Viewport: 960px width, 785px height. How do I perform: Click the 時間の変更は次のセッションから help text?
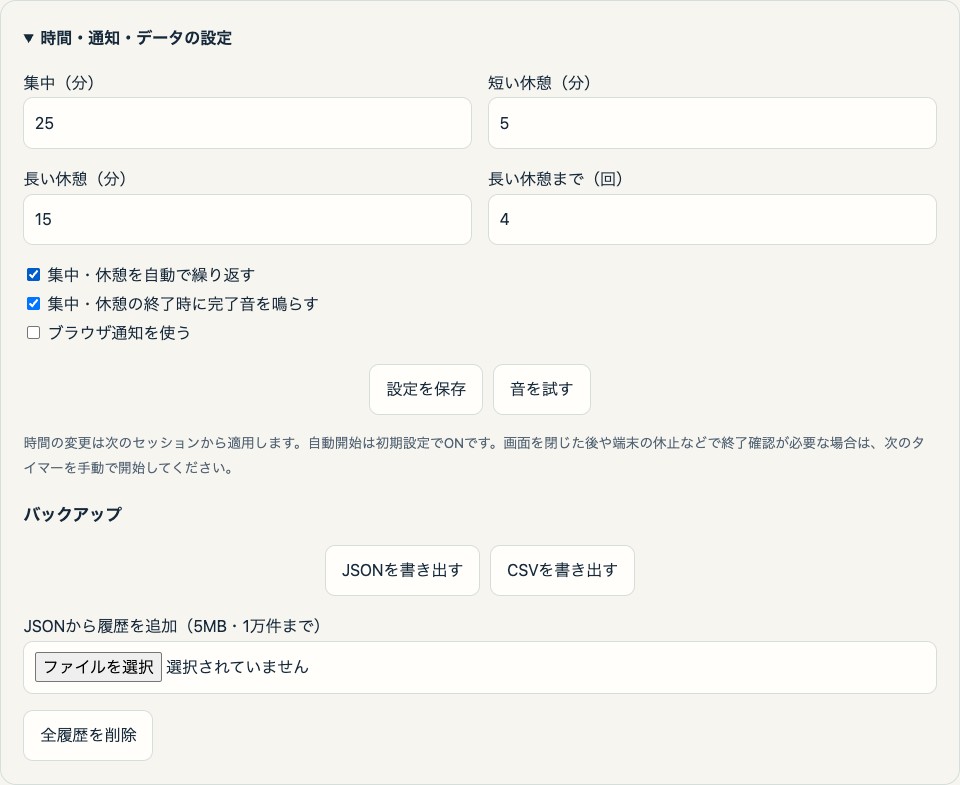click(x=474, y=455)
